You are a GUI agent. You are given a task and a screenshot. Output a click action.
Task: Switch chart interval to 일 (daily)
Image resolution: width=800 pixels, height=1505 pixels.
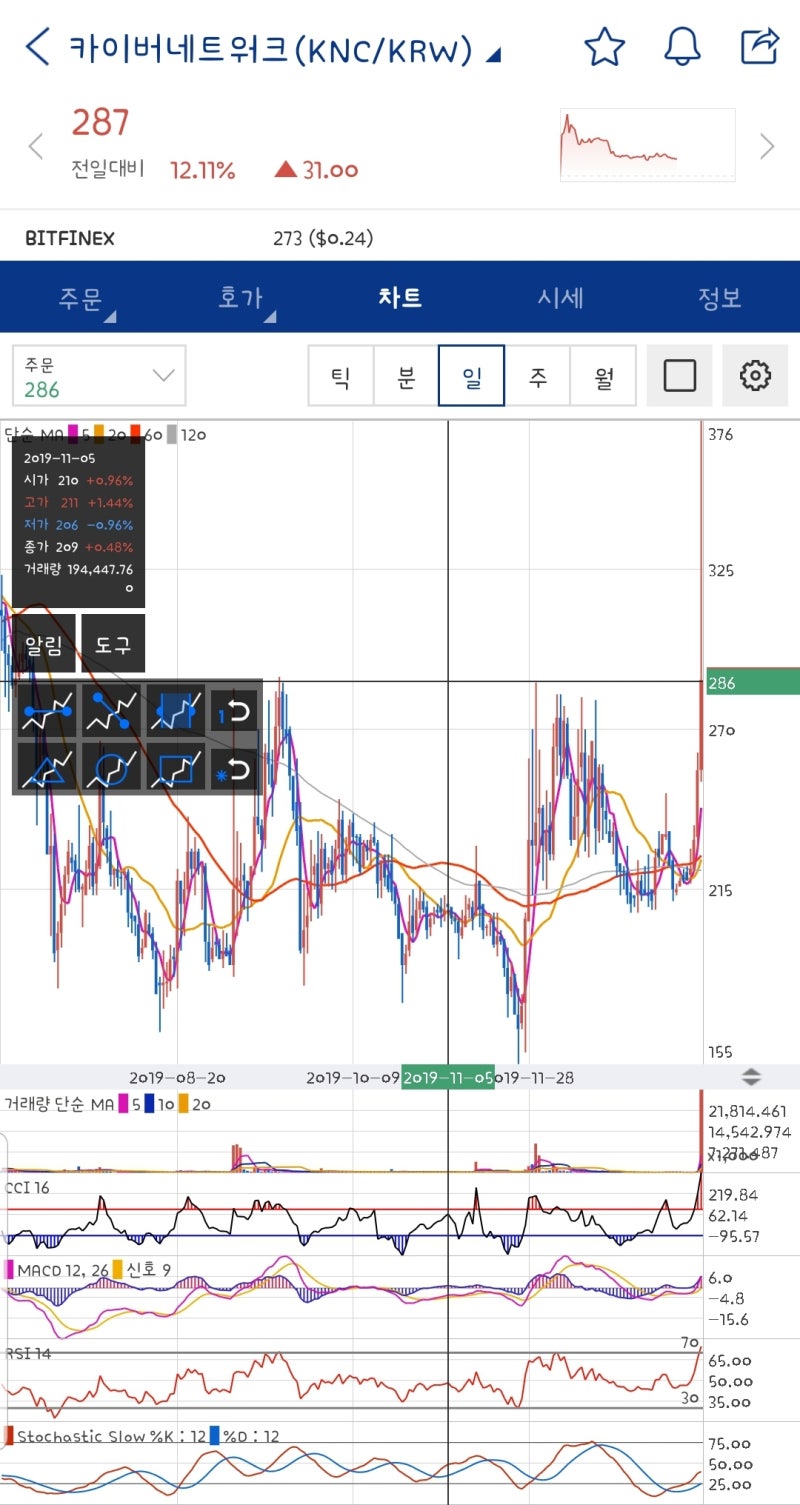pyautogui.click(x=471, y=376)
